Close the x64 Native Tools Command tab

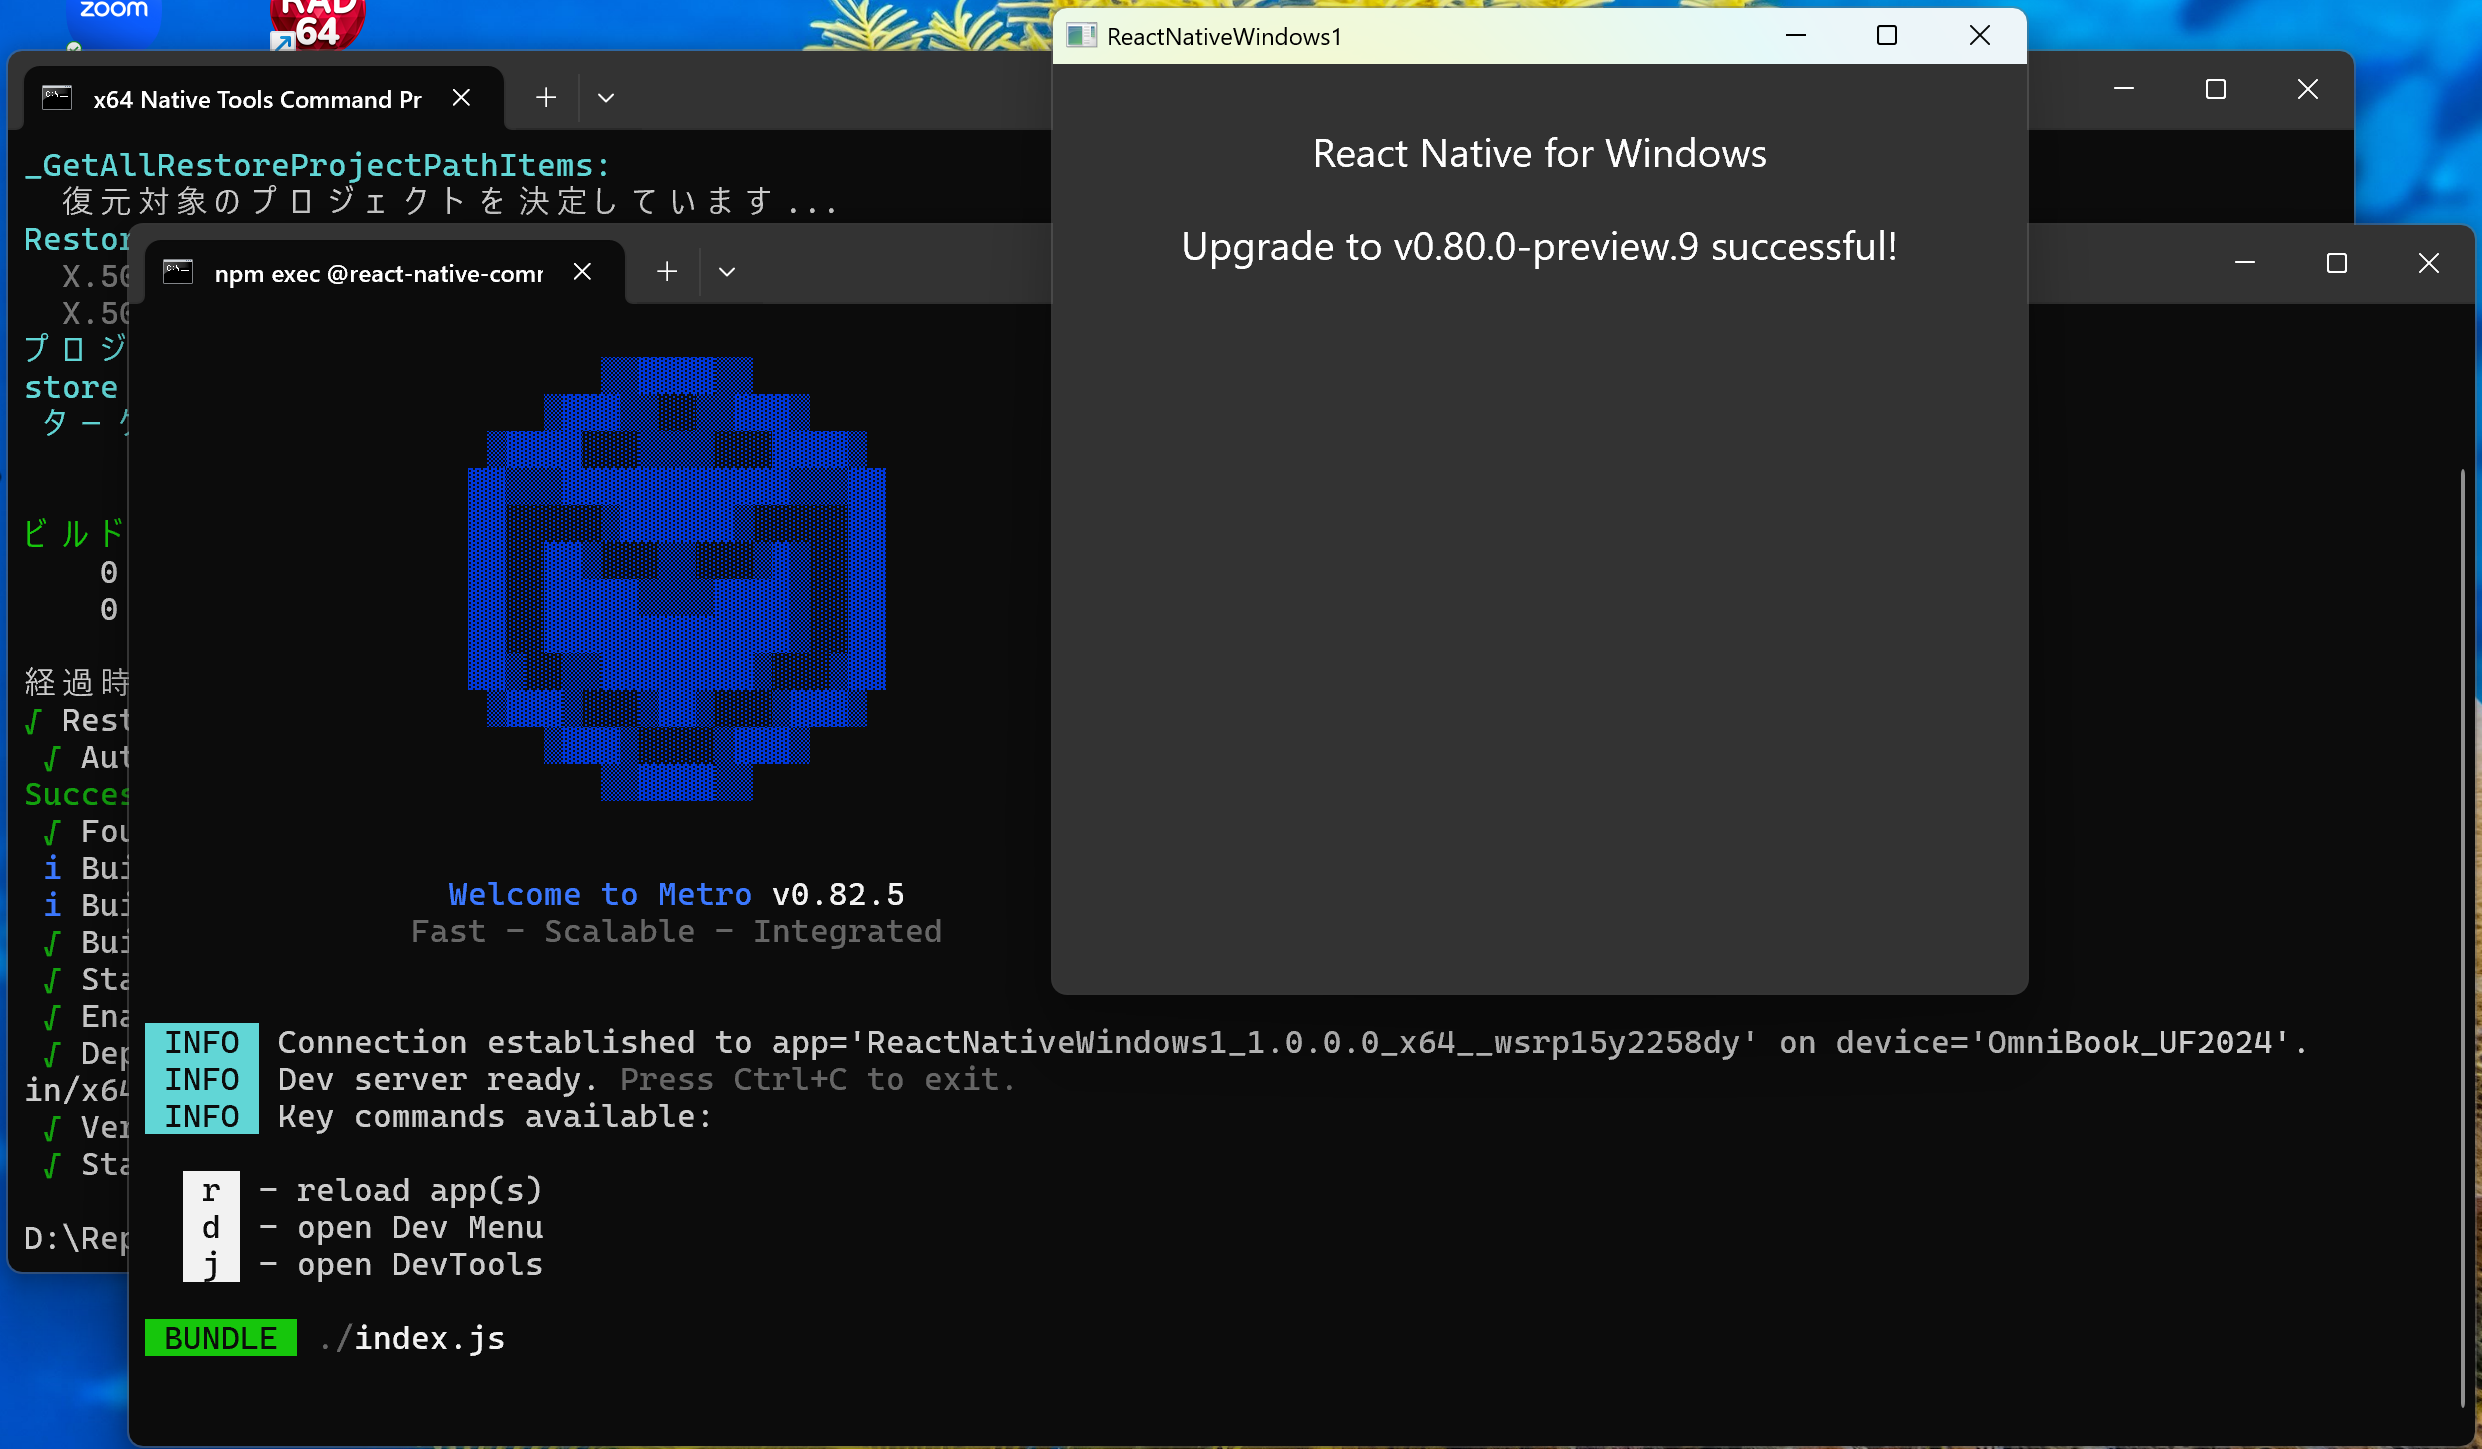click(461, 97)
